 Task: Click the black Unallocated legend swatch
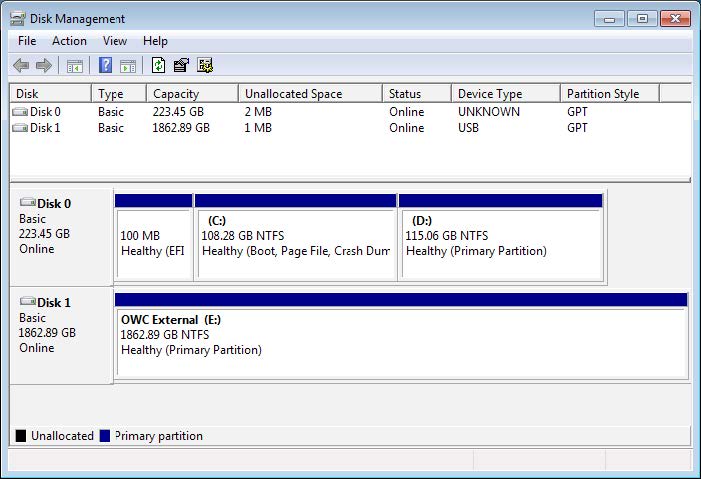(21, 436)
